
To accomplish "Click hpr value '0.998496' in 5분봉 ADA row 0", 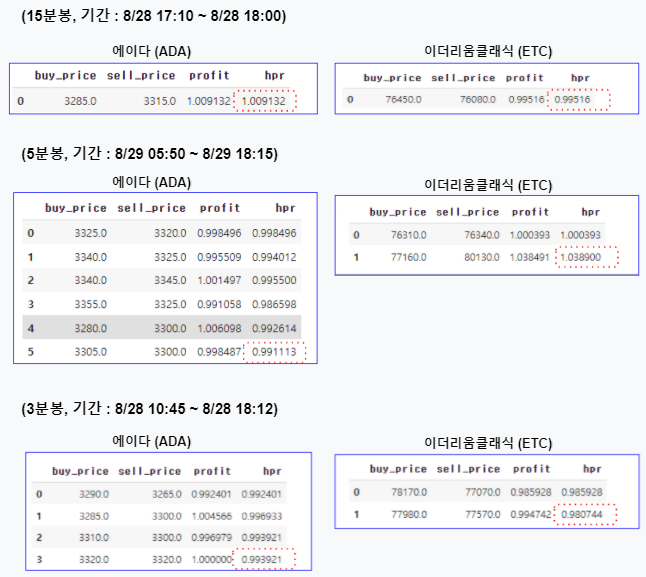I will click(274, 233).
